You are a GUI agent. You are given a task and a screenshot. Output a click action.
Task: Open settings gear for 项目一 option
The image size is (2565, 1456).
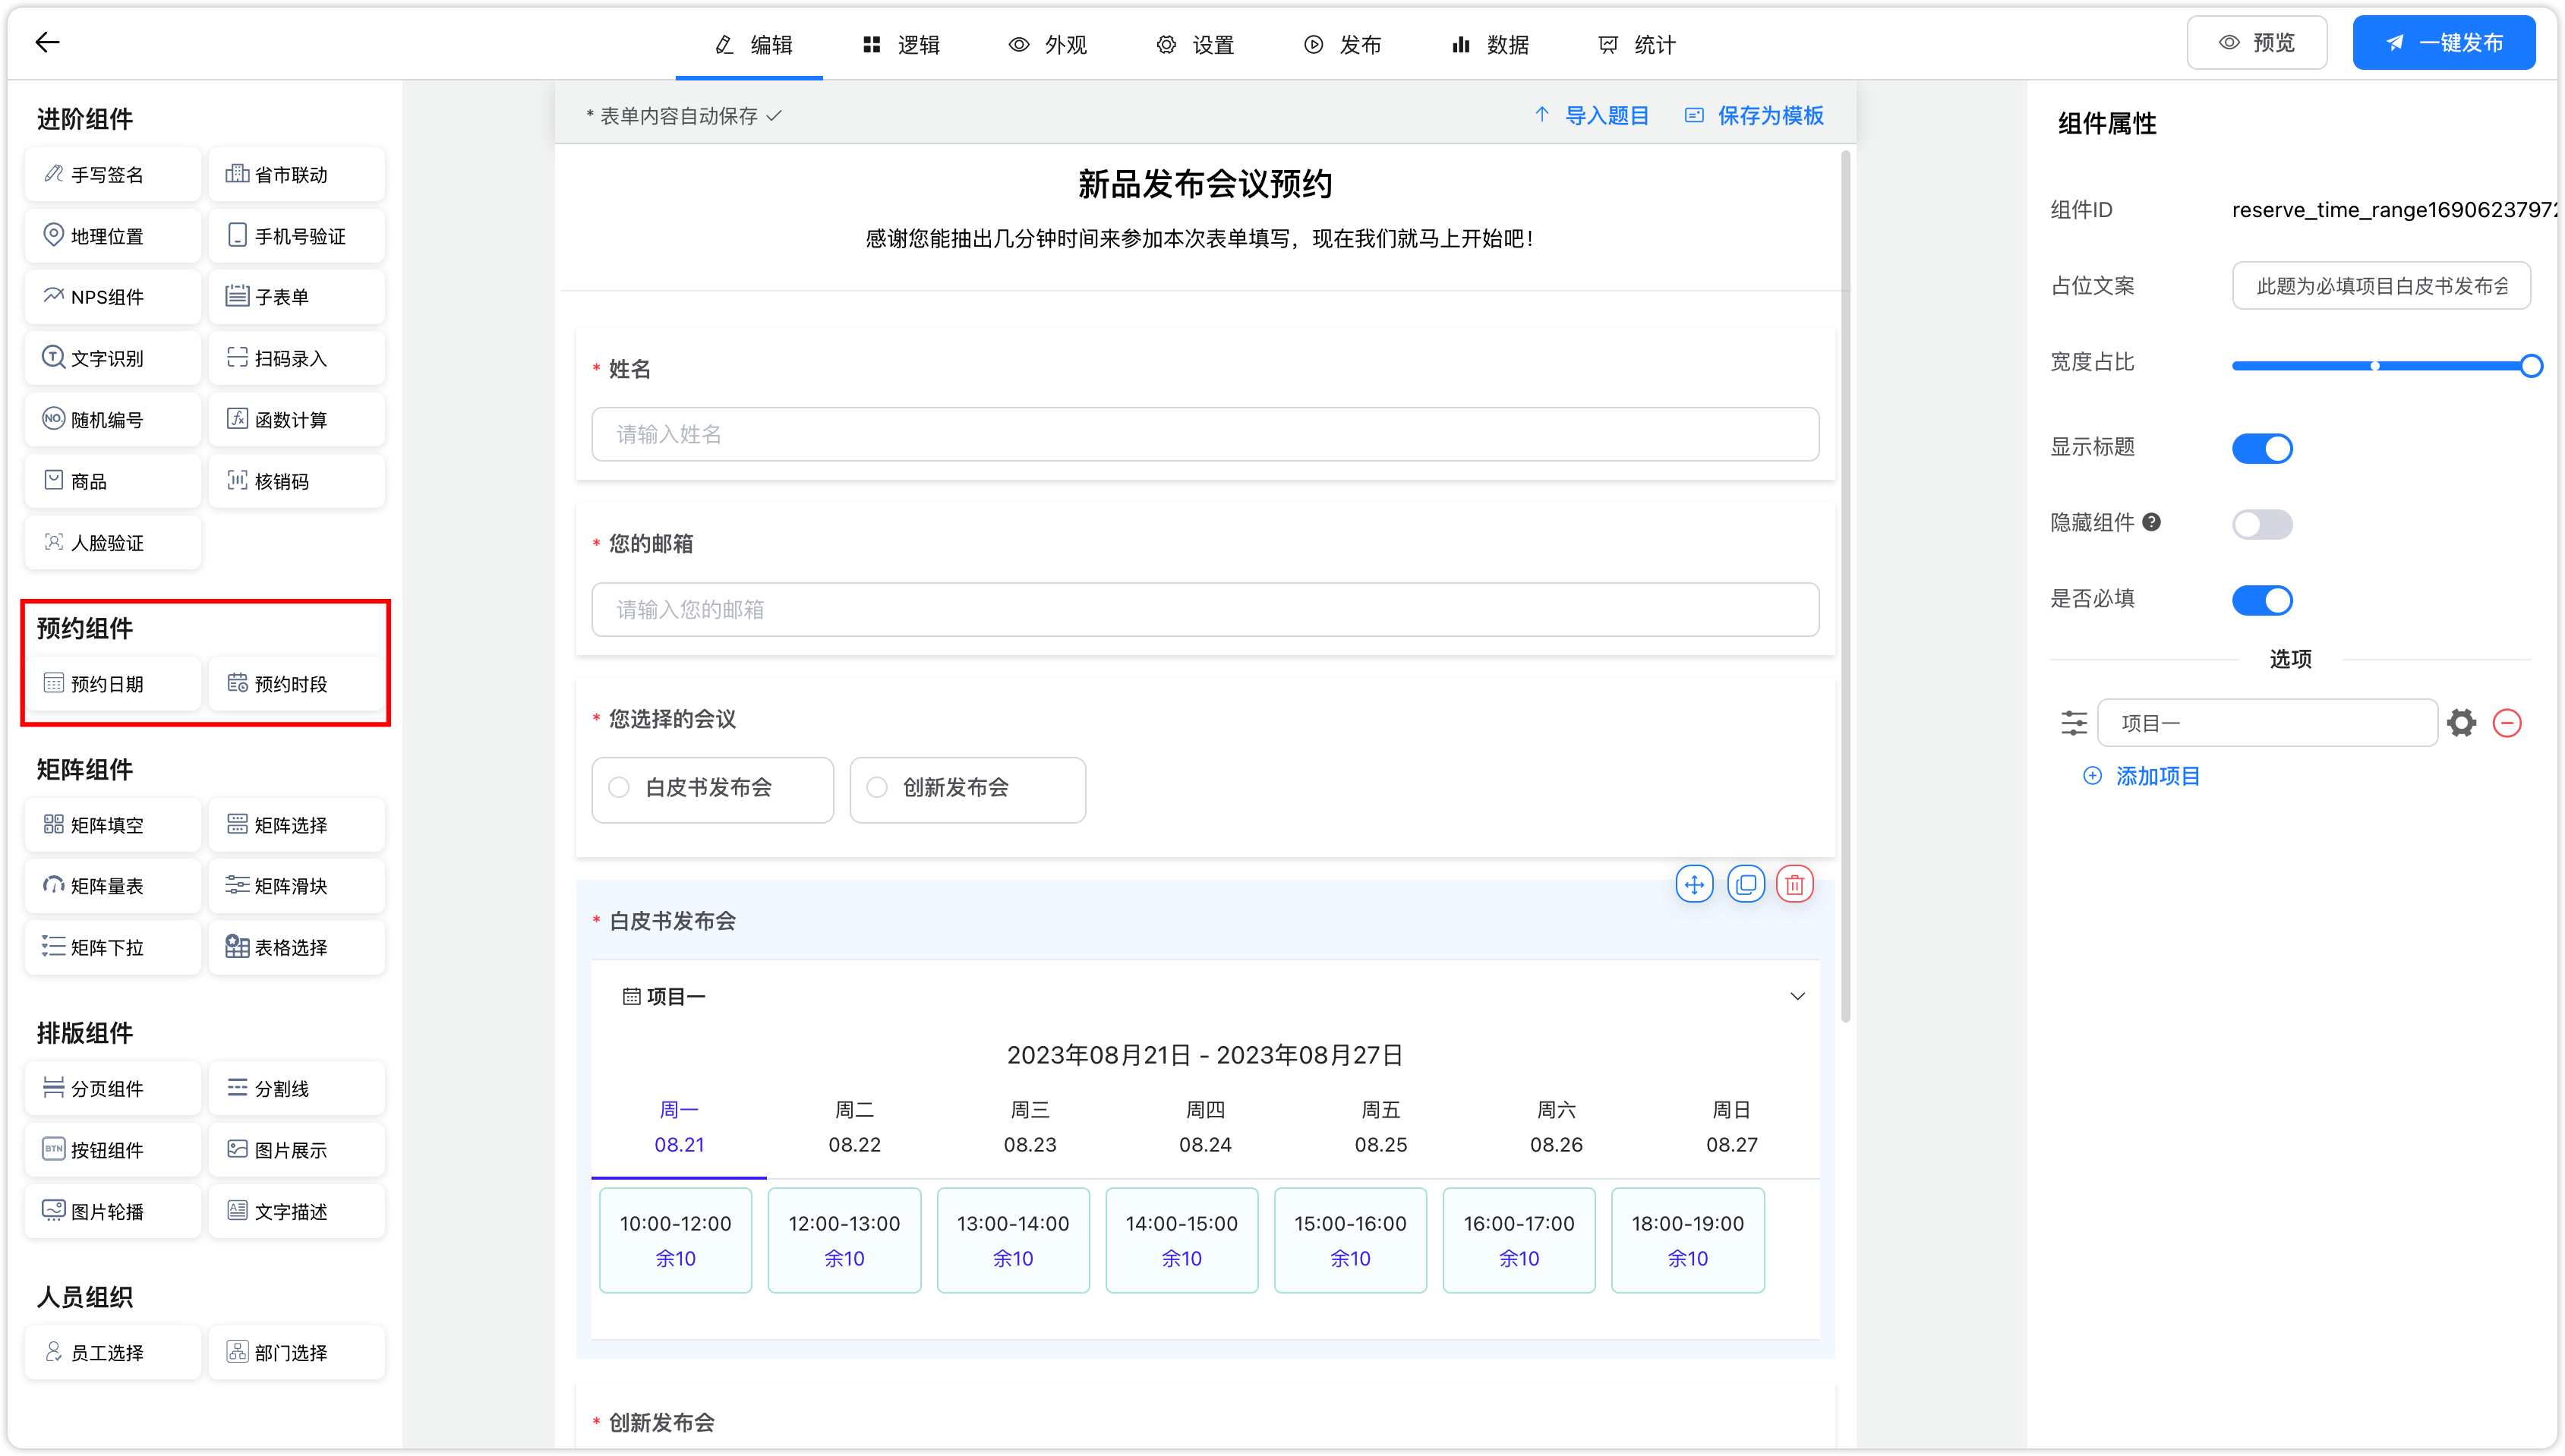(x=2462, y=723)
